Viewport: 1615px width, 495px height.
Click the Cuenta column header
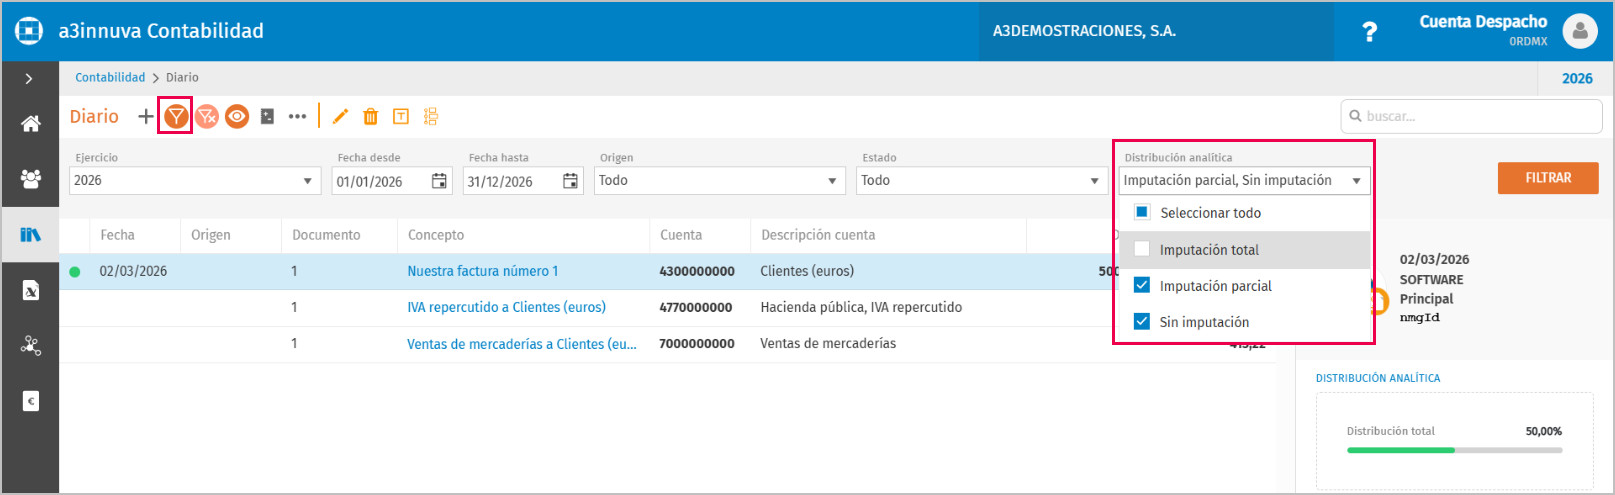(681, 235)
